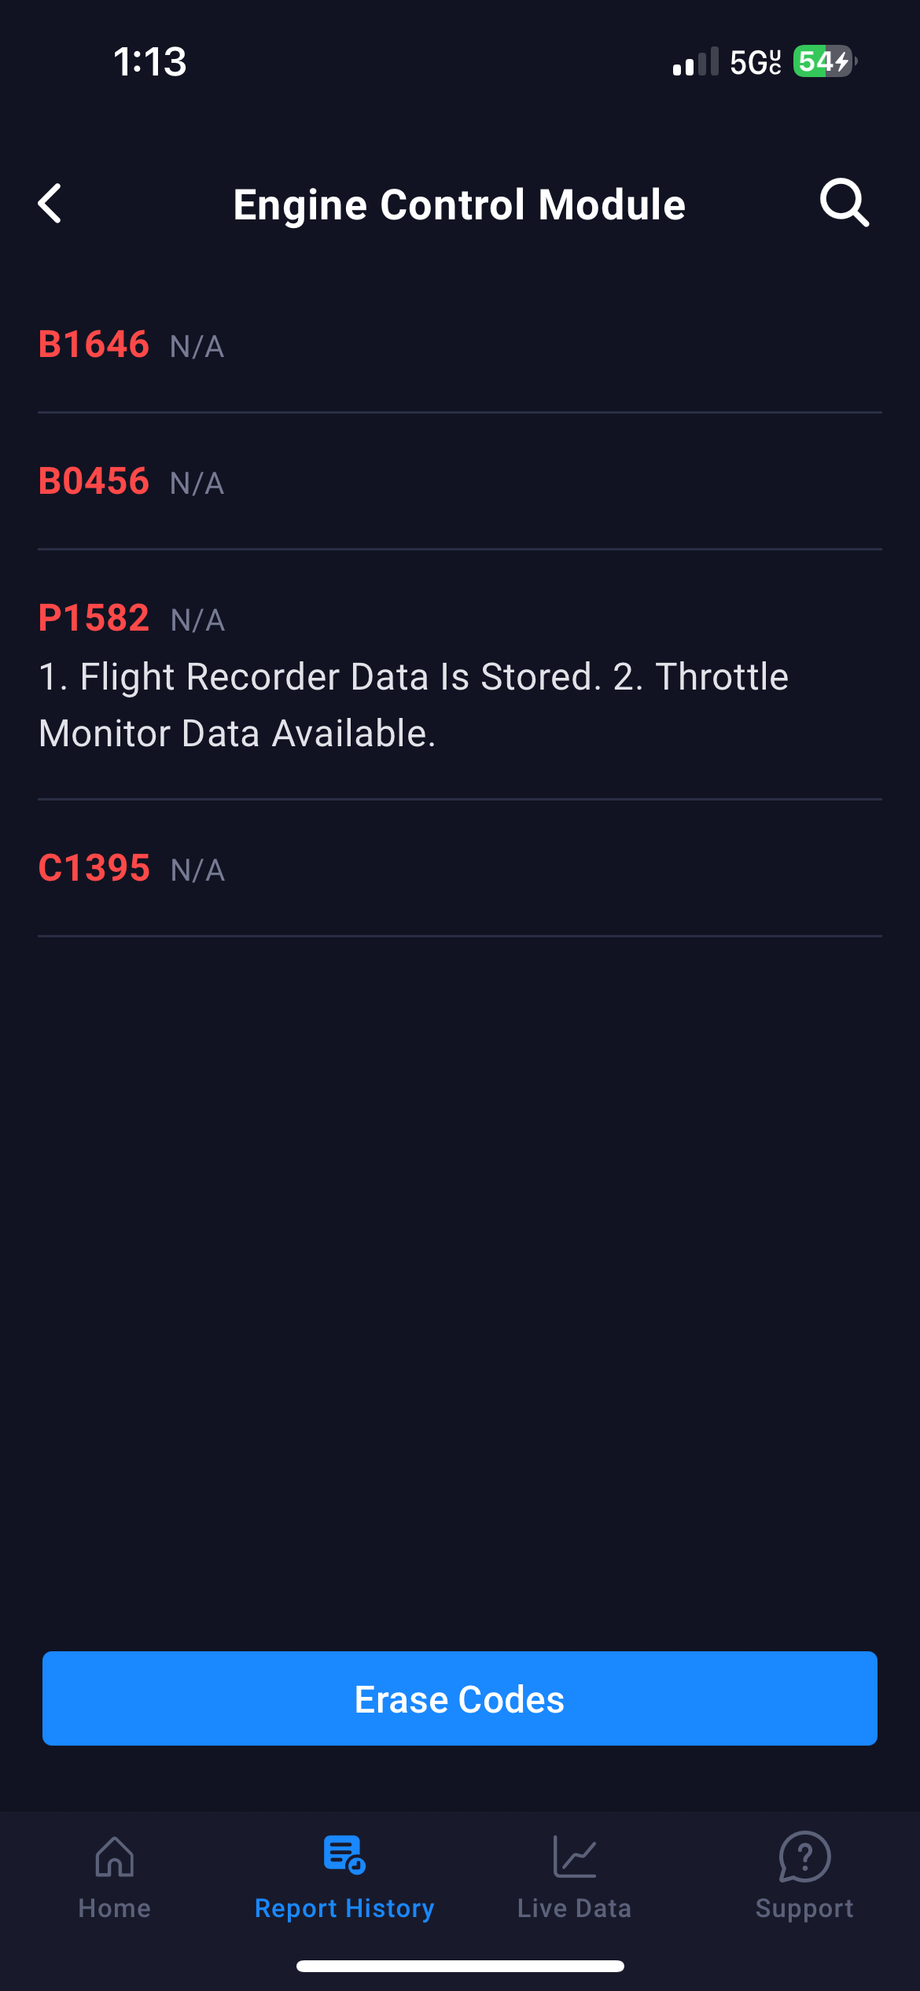Open search with the magnifier icon
Screen dimensions: 920x1991
(844, 204)
